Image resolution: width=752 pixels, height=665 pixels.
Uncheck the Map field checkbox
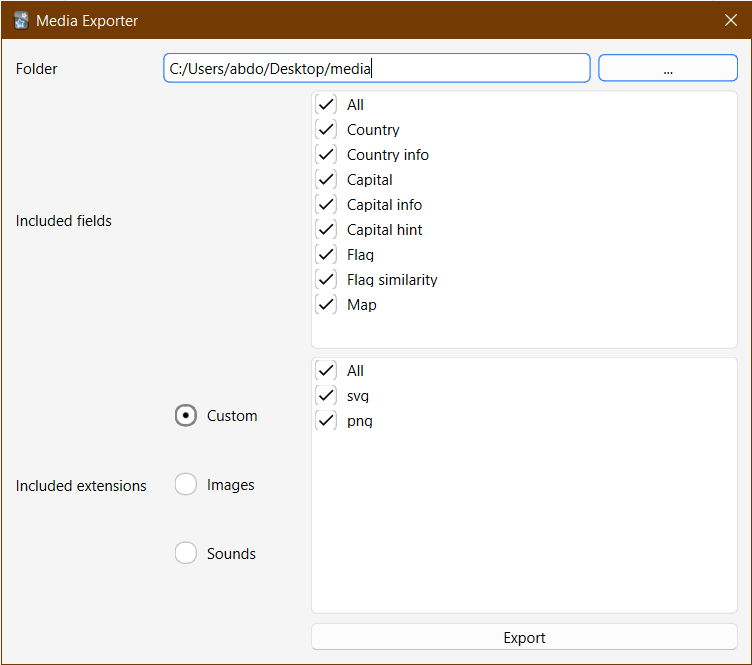(326, 304)
